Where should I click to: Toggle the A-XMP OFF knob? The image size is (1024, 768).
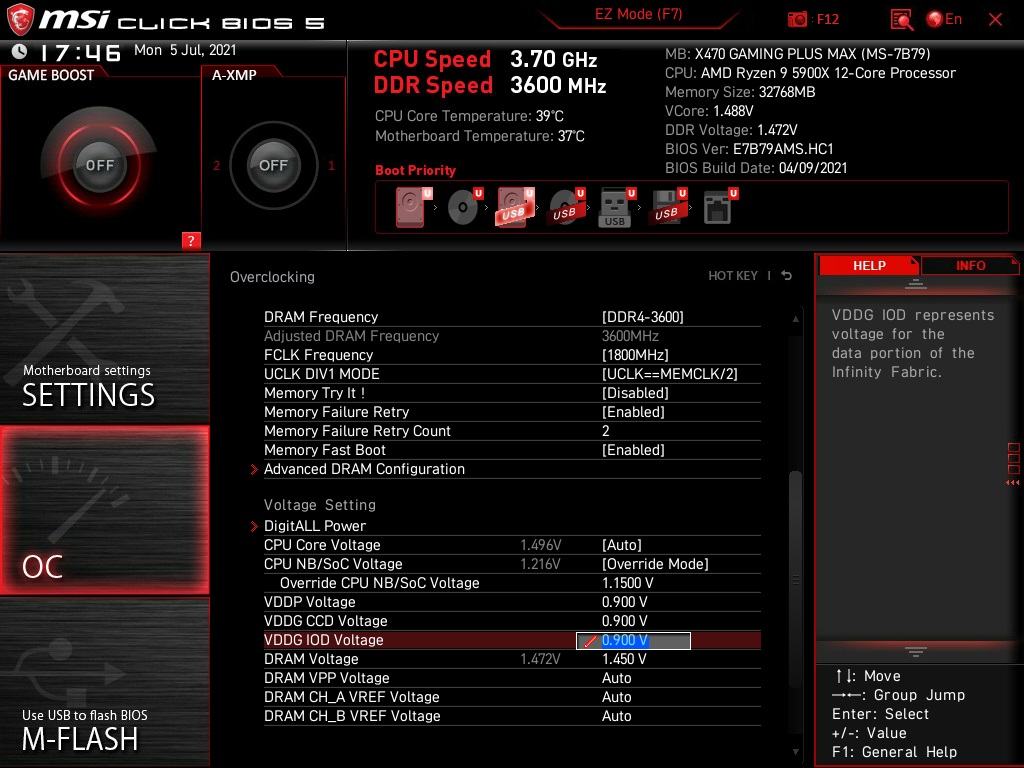tap(273, 165)
